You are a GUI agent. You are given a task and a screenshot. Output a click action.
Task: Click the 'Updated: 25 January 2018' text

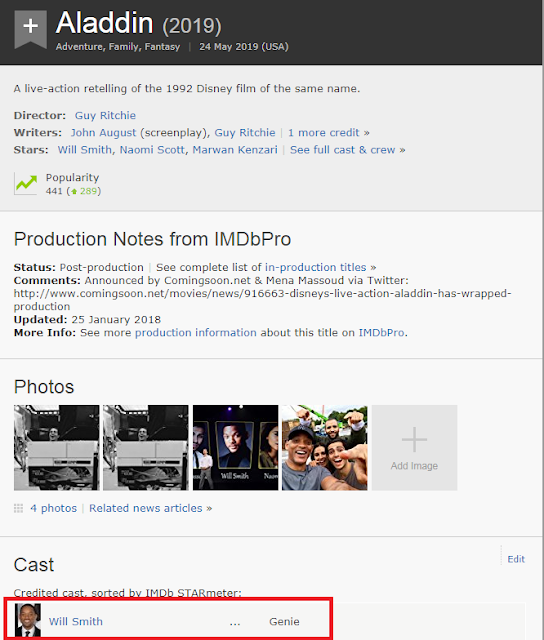pyautogui.click(x=87, y=320)
